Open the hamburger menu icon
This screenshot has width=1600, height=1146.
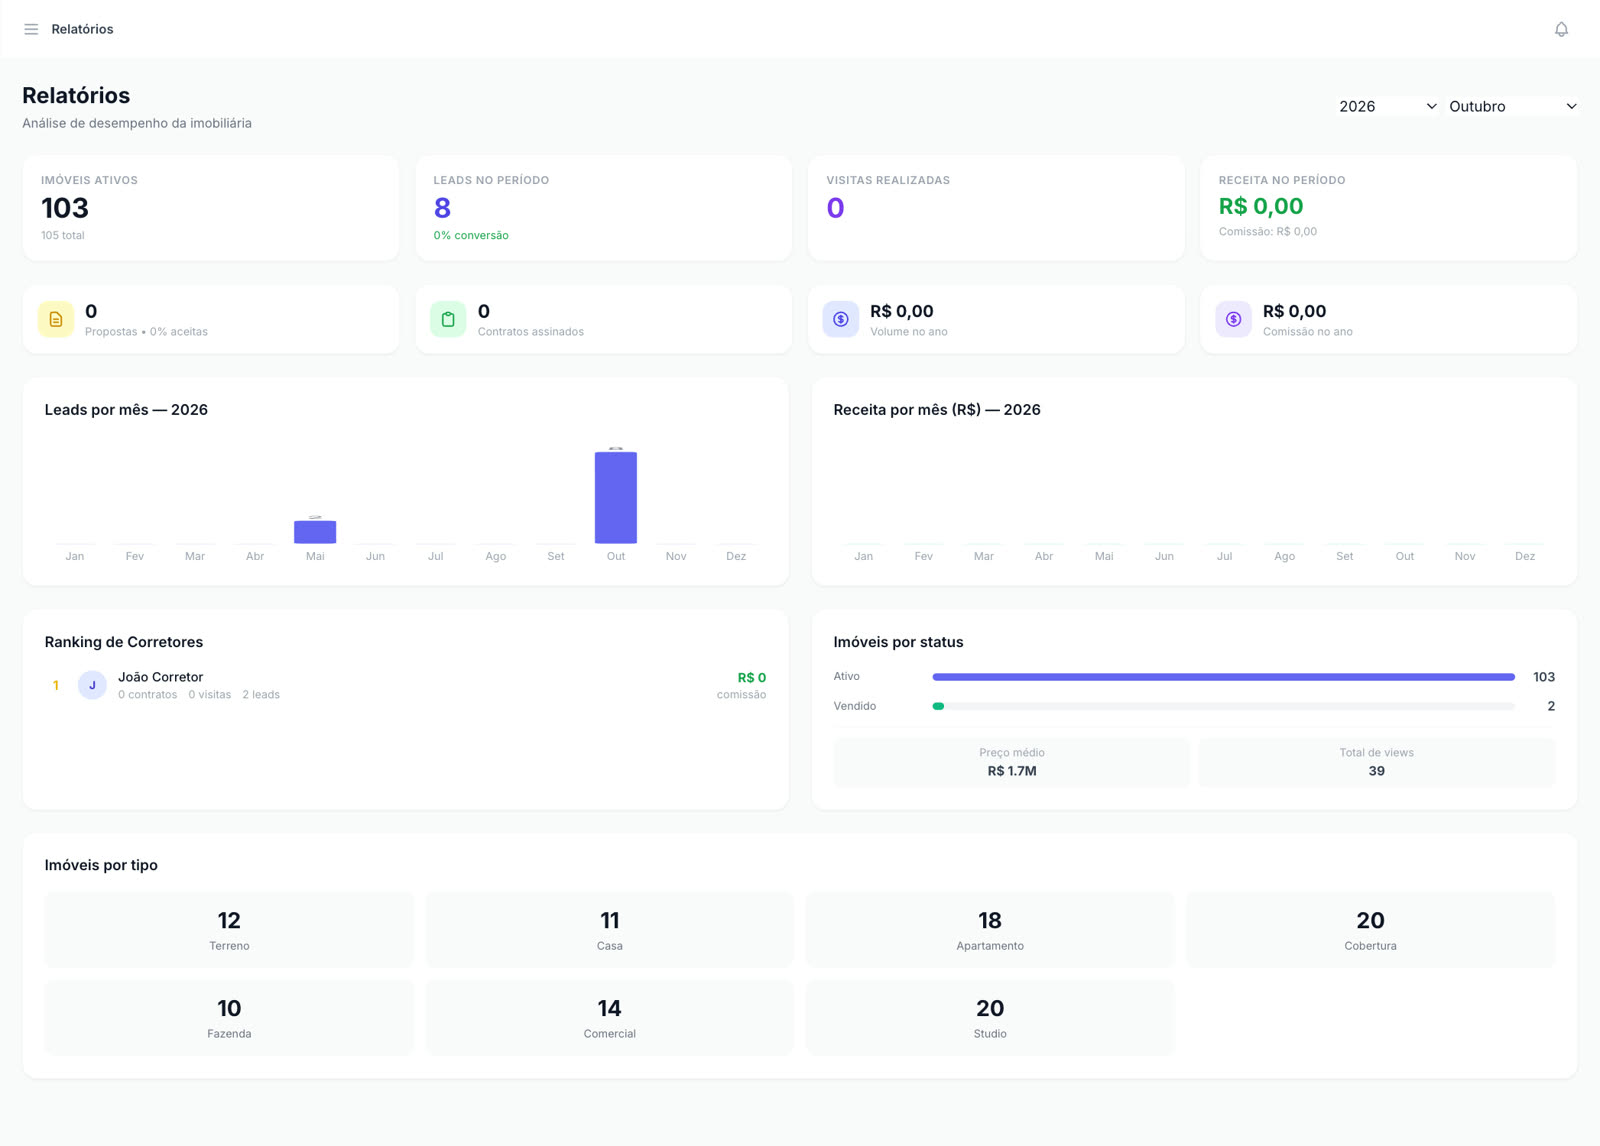click(31, 29)
